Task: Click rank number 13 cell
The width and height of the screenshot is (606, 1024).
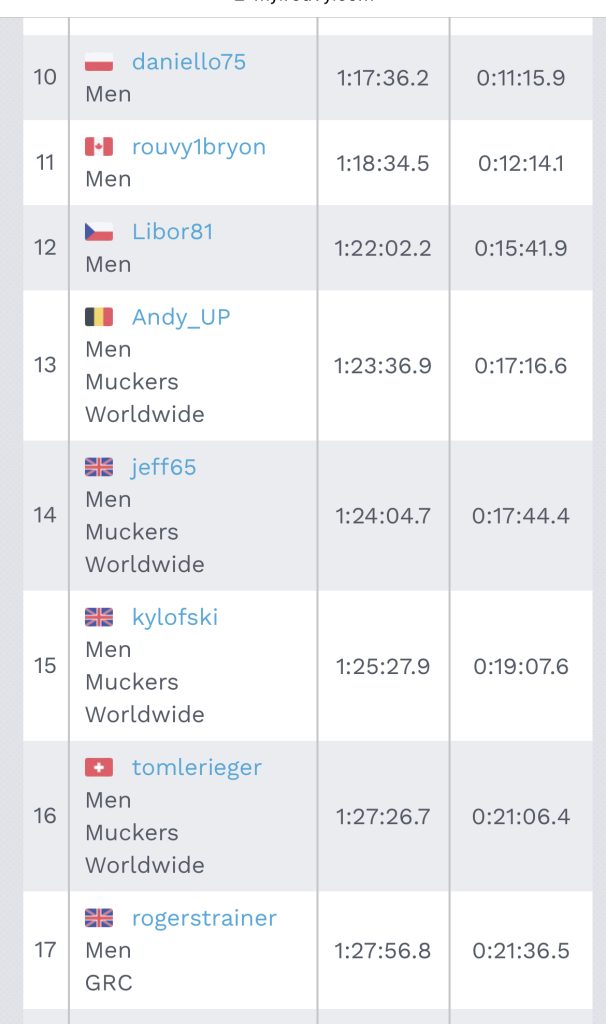Action: [x=45, y=365]
